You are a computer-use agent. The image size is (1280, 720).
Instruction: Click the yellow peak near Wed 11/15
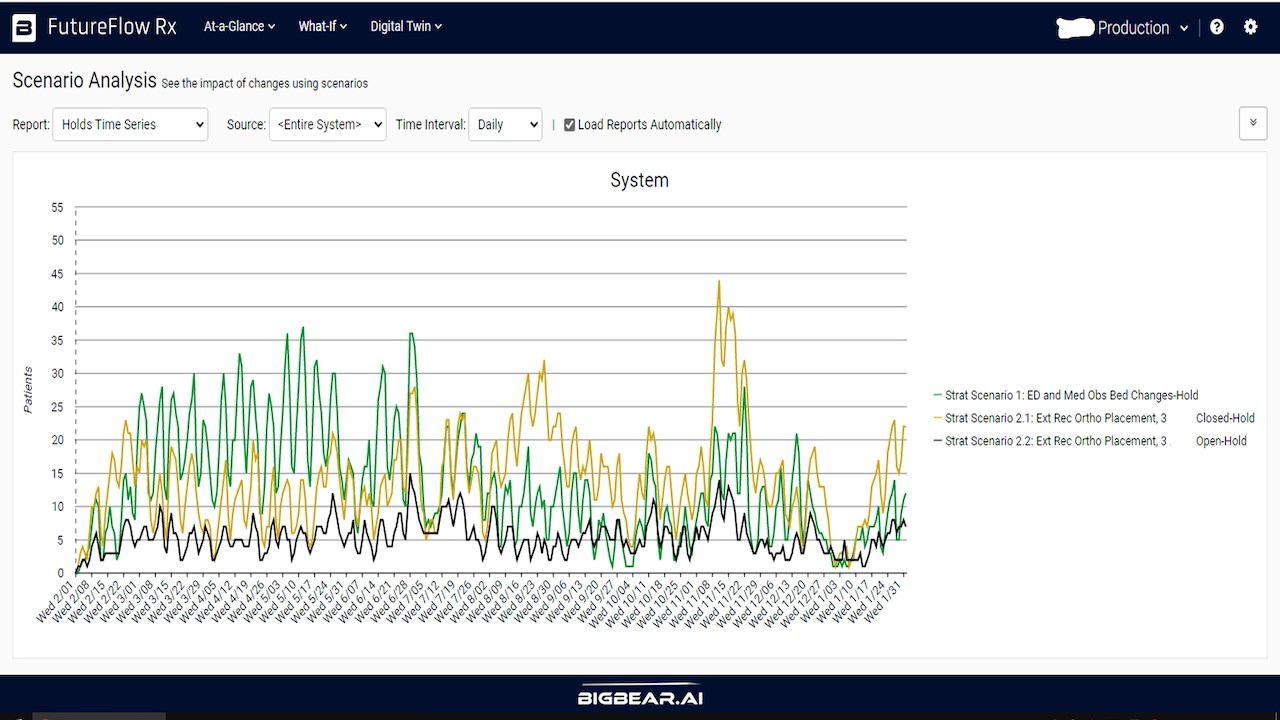(x=719, y=282)
